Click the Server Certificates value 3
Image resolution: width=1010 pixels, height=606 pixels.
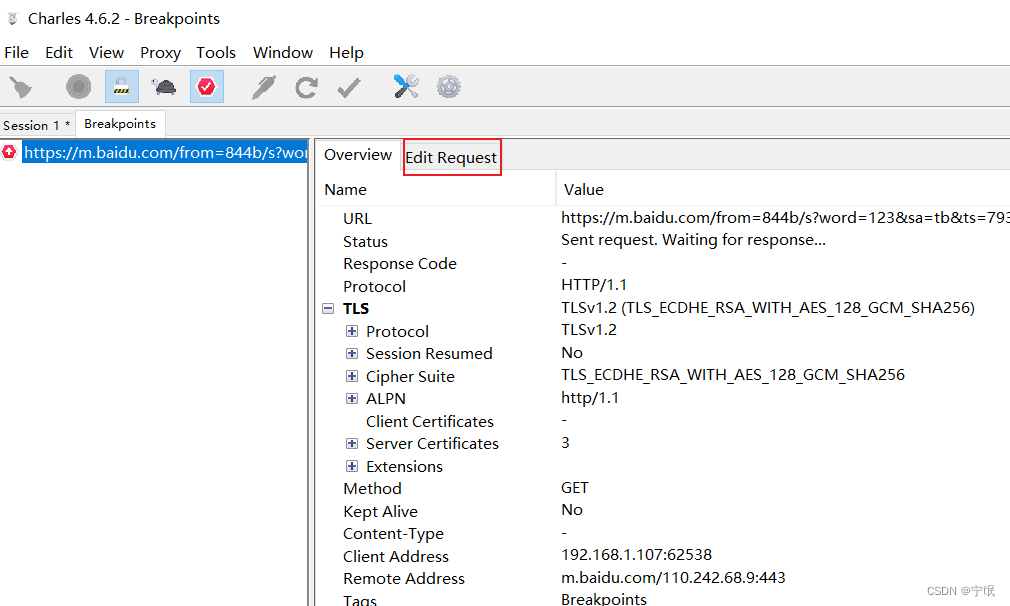pyautogui.click(x=566, y=443)
